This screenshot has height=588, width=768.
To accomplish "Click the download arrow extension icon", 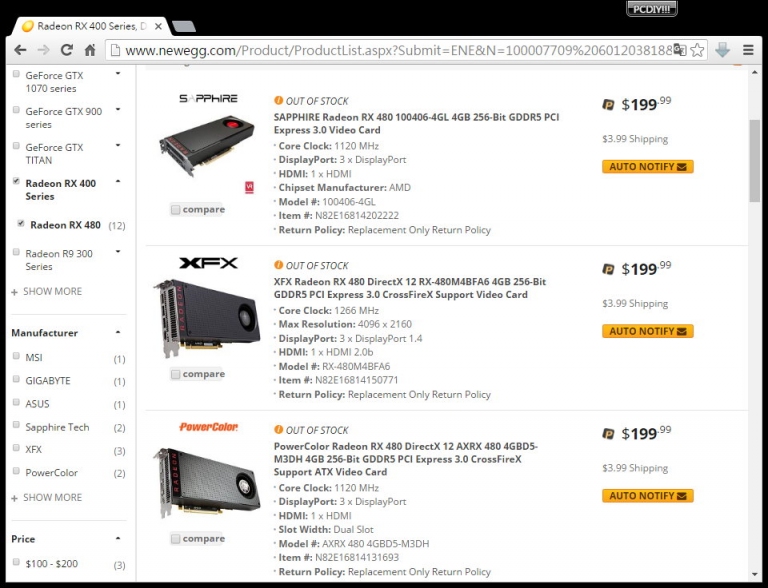I will pyautogui.click(x=722, y=50).
